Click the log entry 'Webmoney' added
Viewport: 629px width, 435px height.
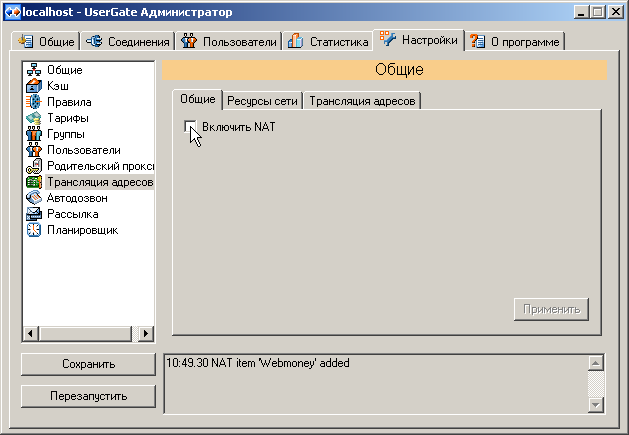[x=258, y=363]
